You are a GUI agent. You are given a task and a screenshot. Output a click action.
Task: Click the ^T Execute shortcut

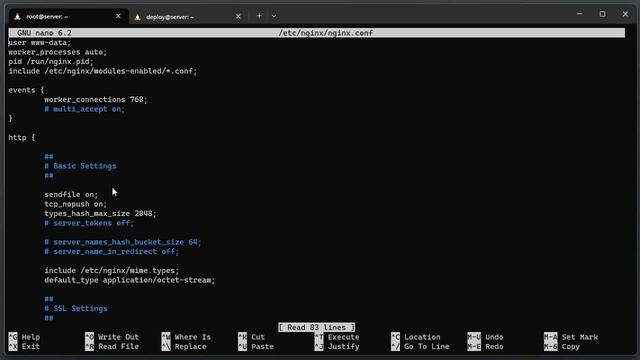point(337,337)
